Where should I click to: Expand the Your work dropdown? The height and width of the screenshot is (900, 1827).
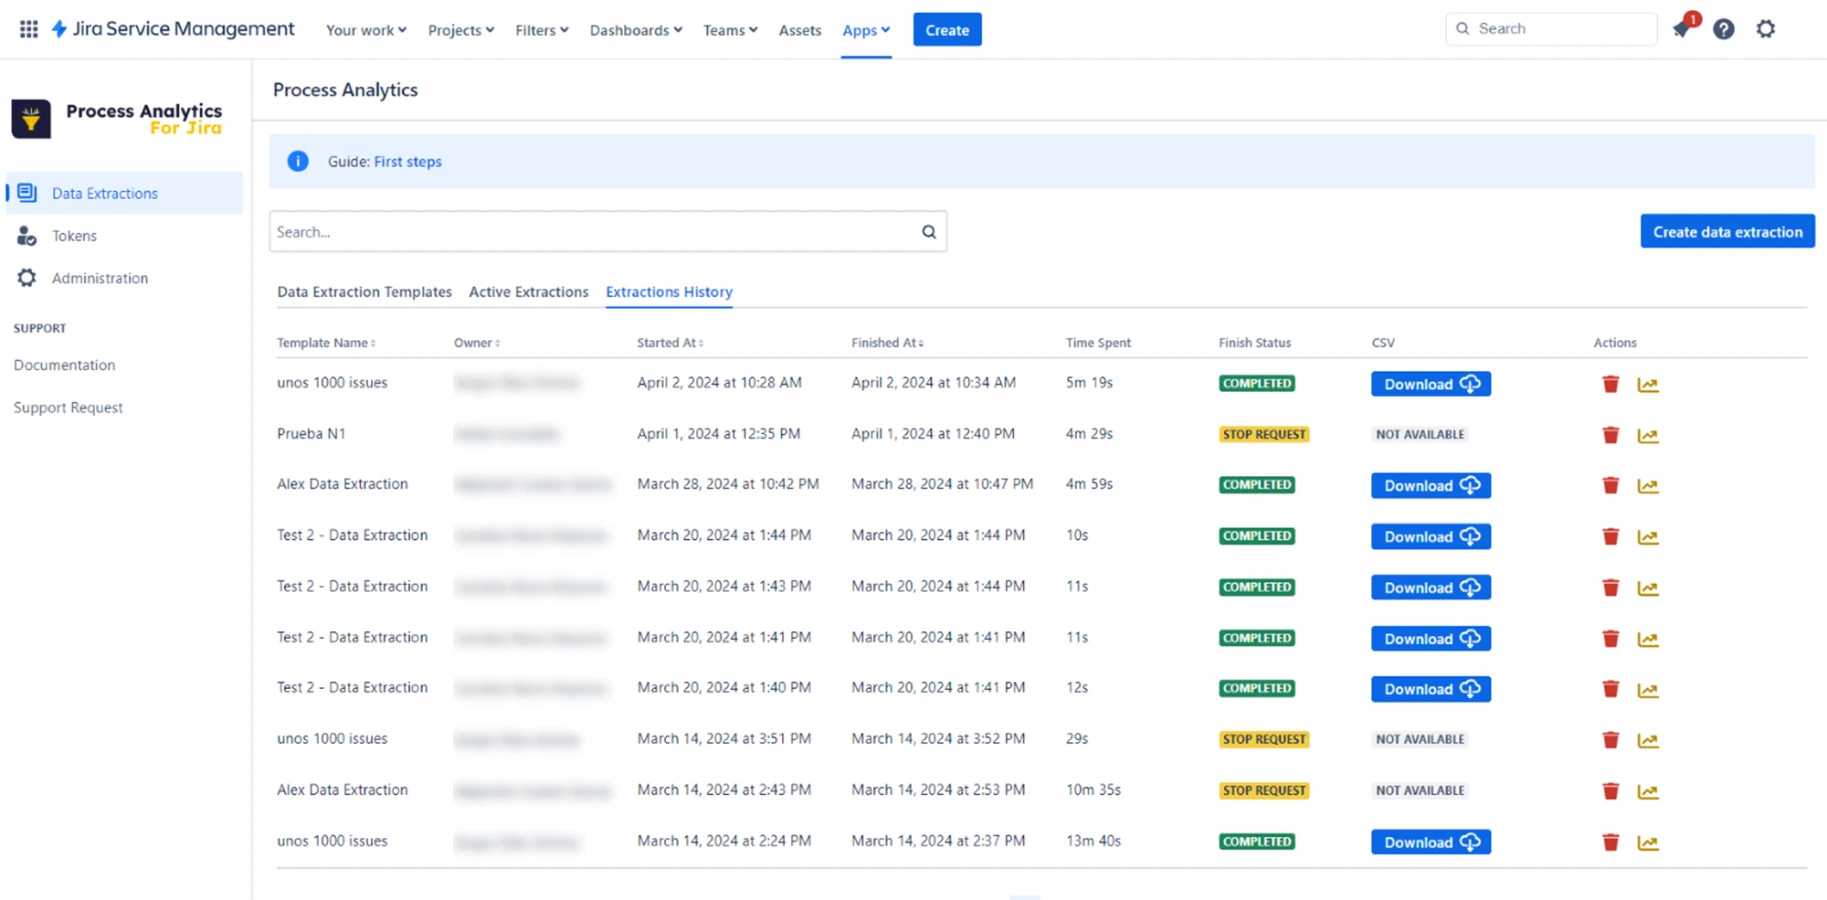(365, 30)
